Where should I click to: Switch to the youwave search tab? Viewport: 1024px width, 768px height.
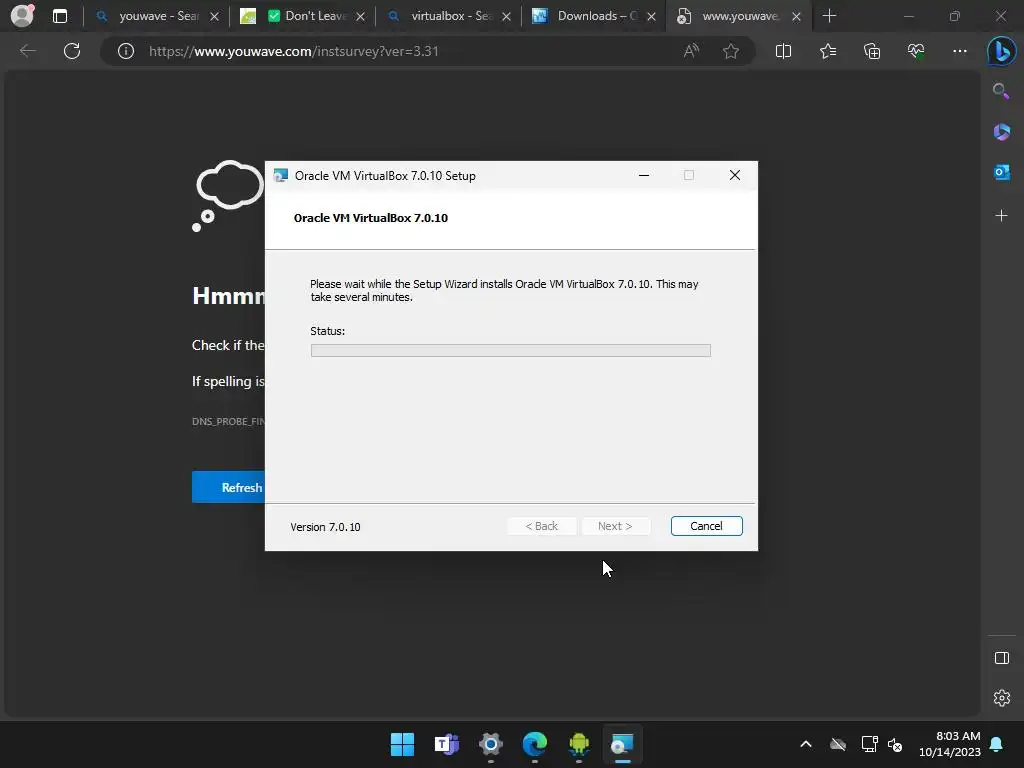[156, 16]
